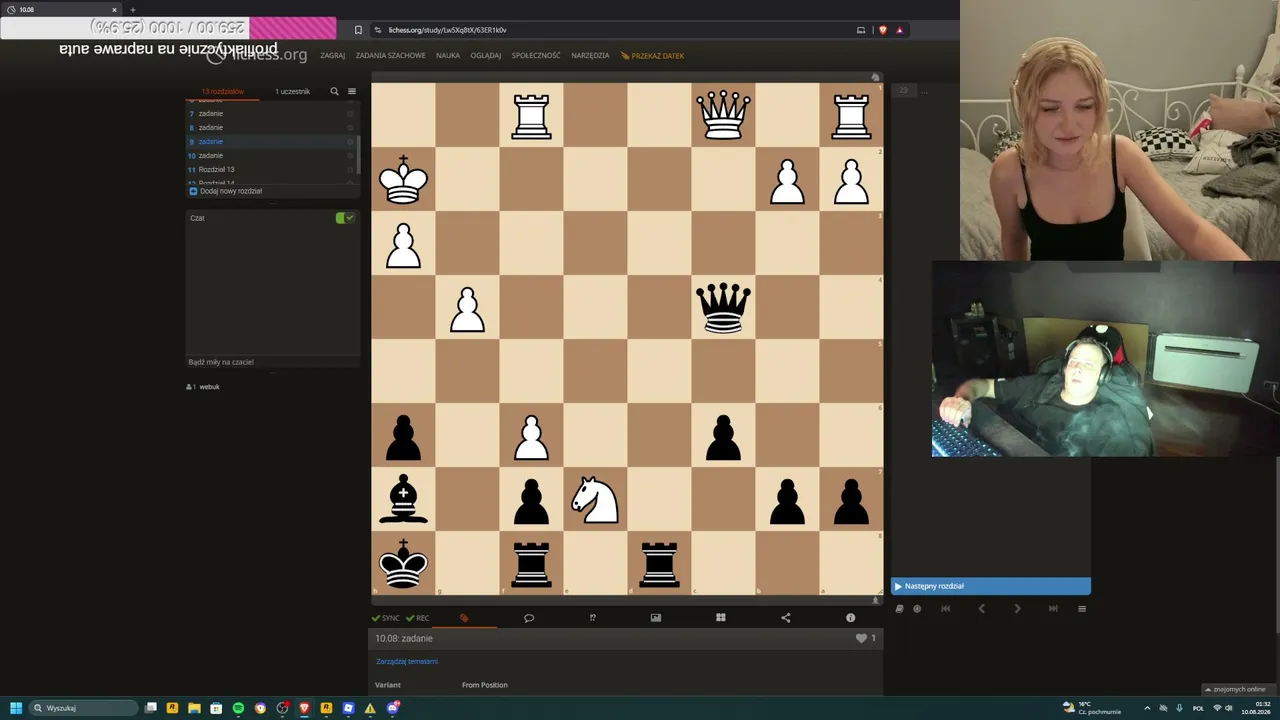Open the OGLĄDAJ menu

(486, 56)
